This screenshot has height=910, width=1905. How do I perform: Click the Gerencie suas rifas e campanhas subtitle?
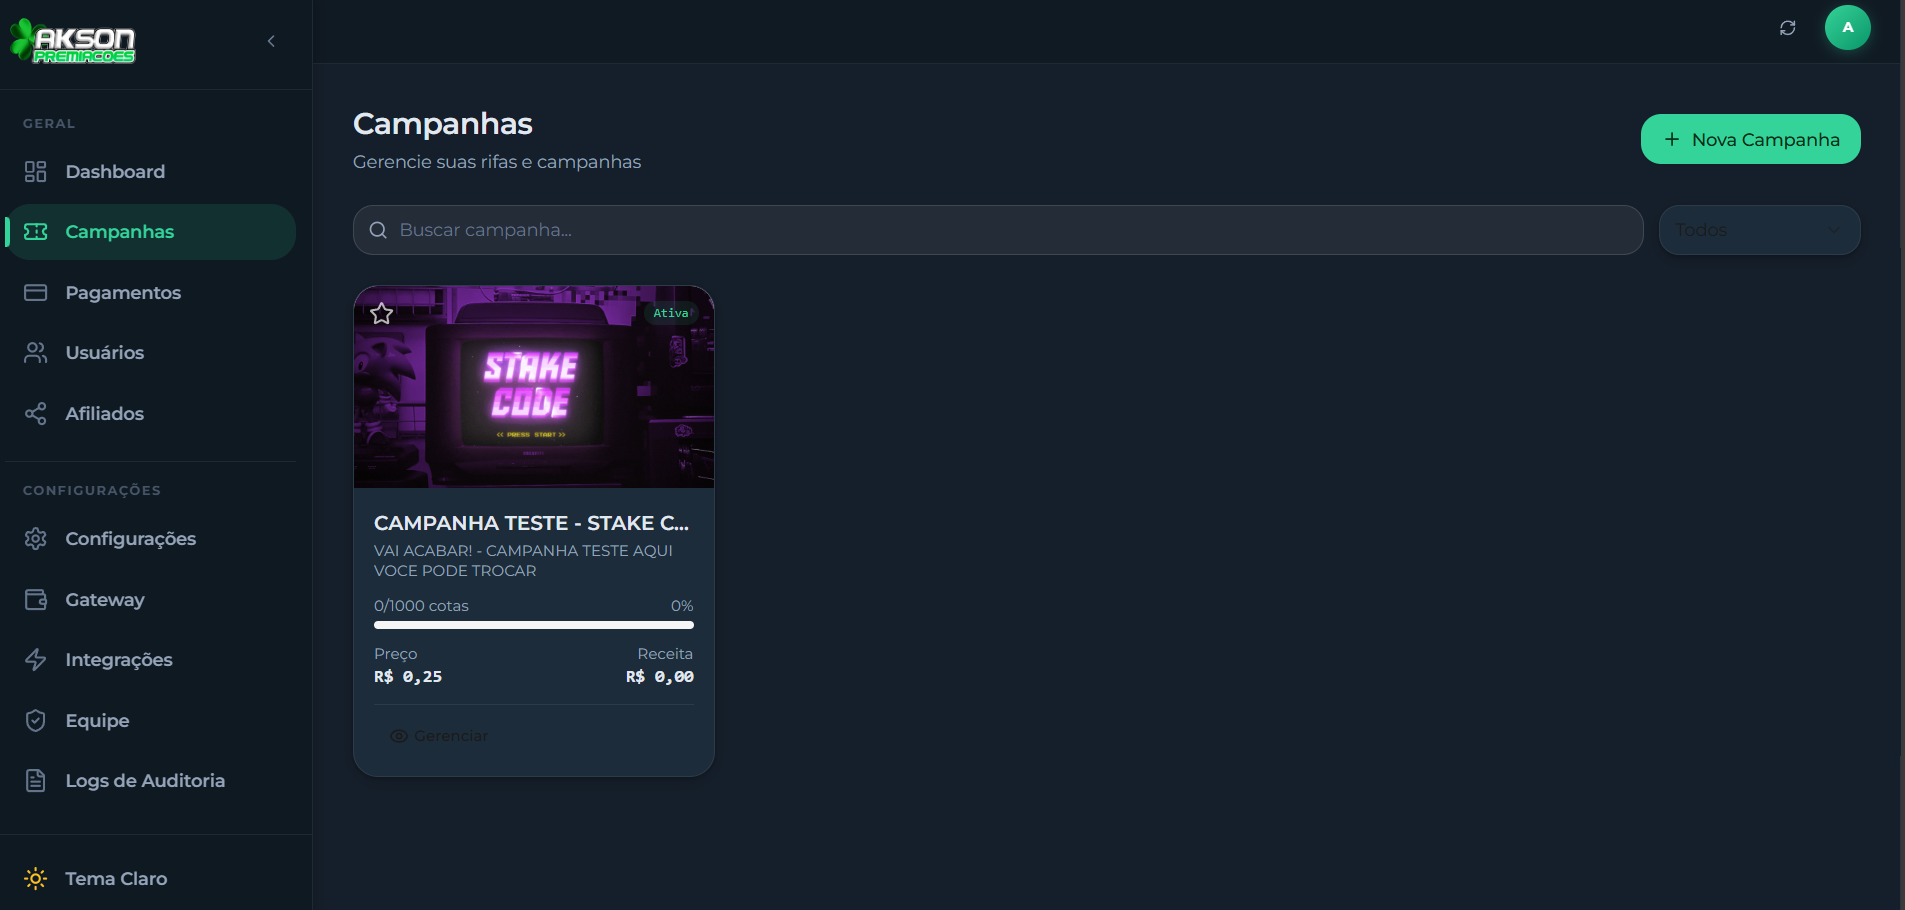click(497, 162)
